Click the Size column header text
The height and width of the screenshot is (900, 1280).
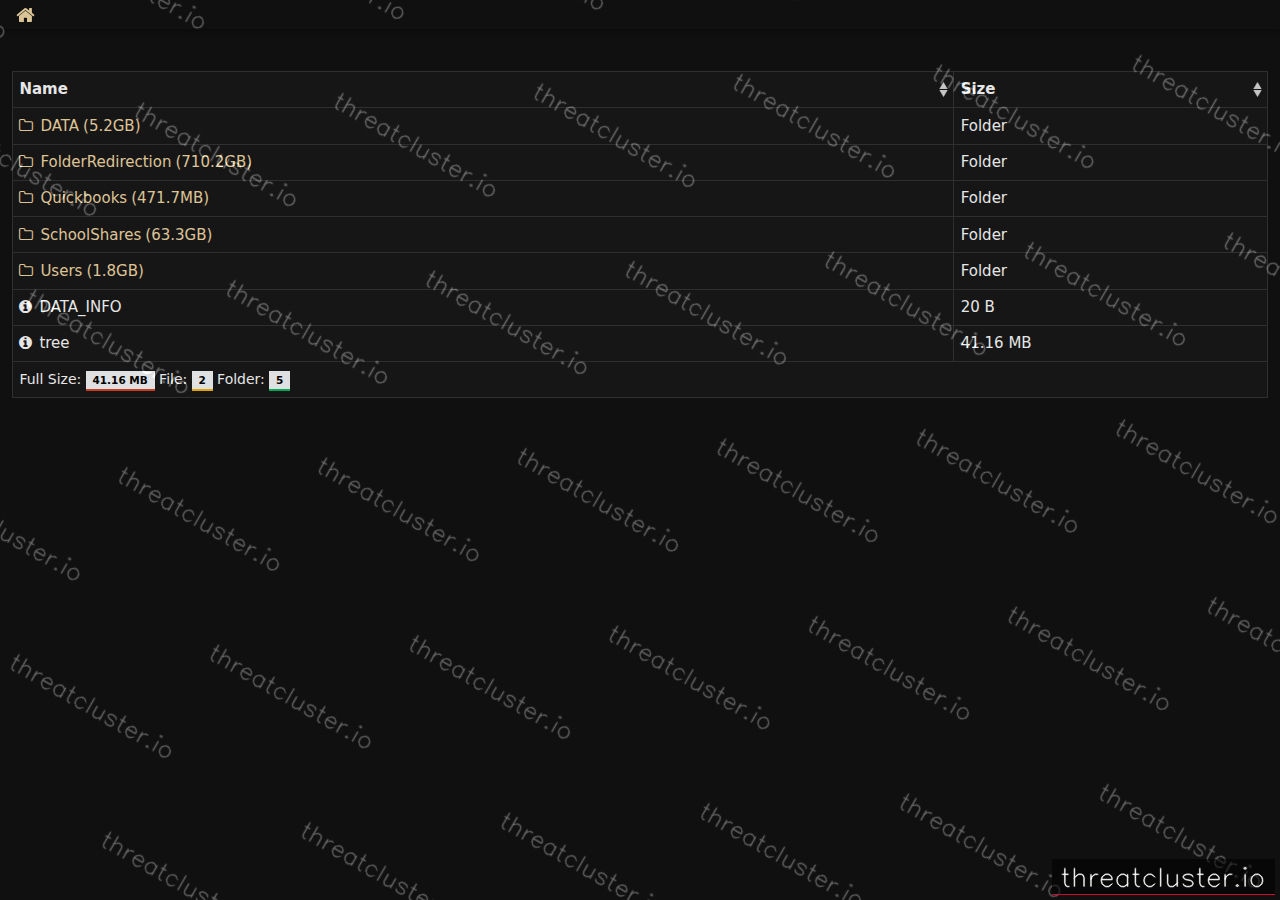pyautogui.click(x=978, y=89)
